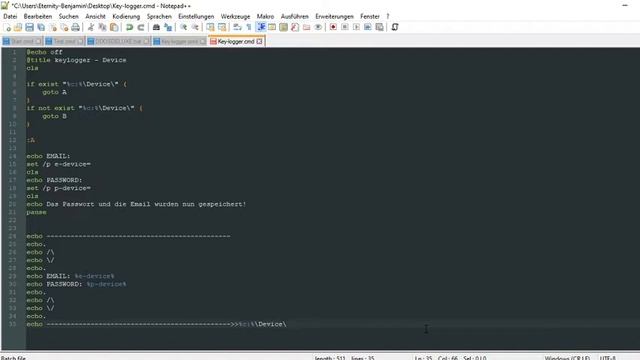The width and height of the screenshot is (640, 360).
Task: Switch to the second document tab
Action: [x=64, y=42]
